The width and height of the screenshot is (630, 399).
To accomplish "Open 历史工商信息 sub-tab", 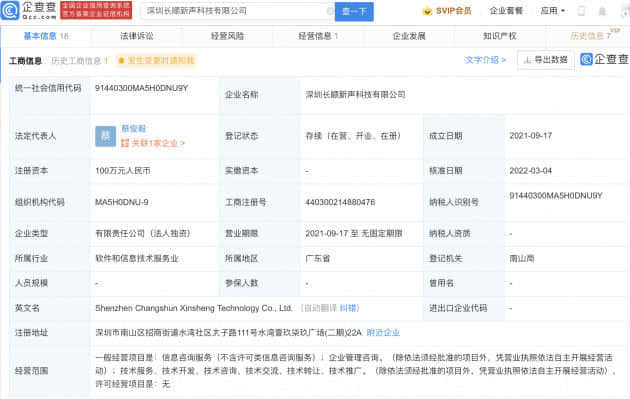I will 80,61.
